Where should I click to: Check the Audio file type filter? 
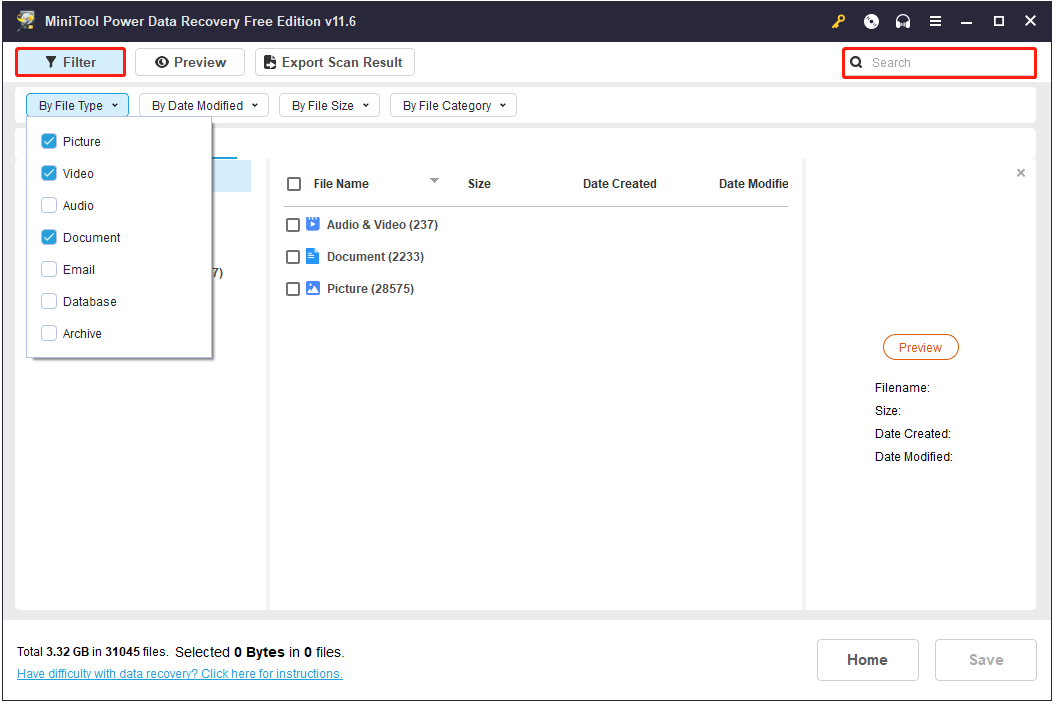click(x=49, y=205)
